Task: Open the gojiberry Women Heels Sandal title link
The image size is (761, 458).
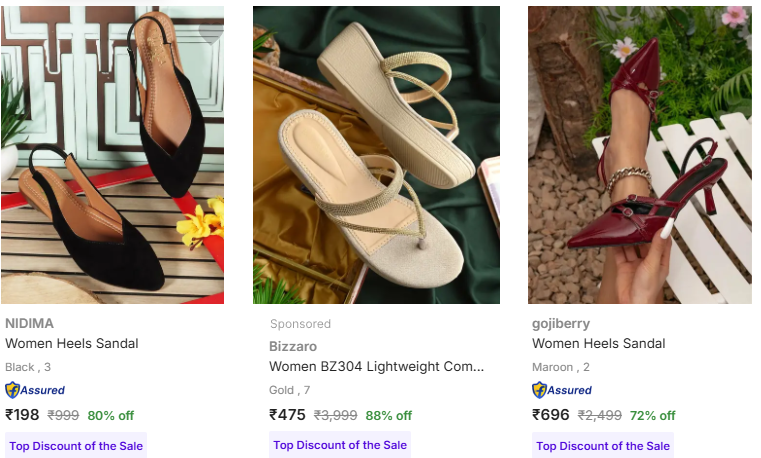Action: [x=599, y=343]
